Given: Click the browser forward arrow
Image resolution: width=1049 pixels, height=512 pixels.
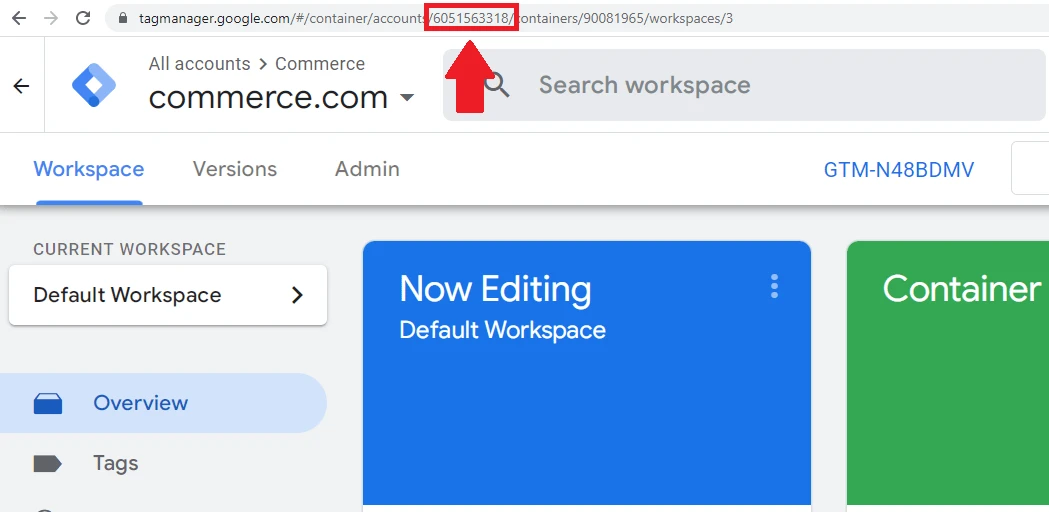Looking at the screenshot, I should point(51,18).
